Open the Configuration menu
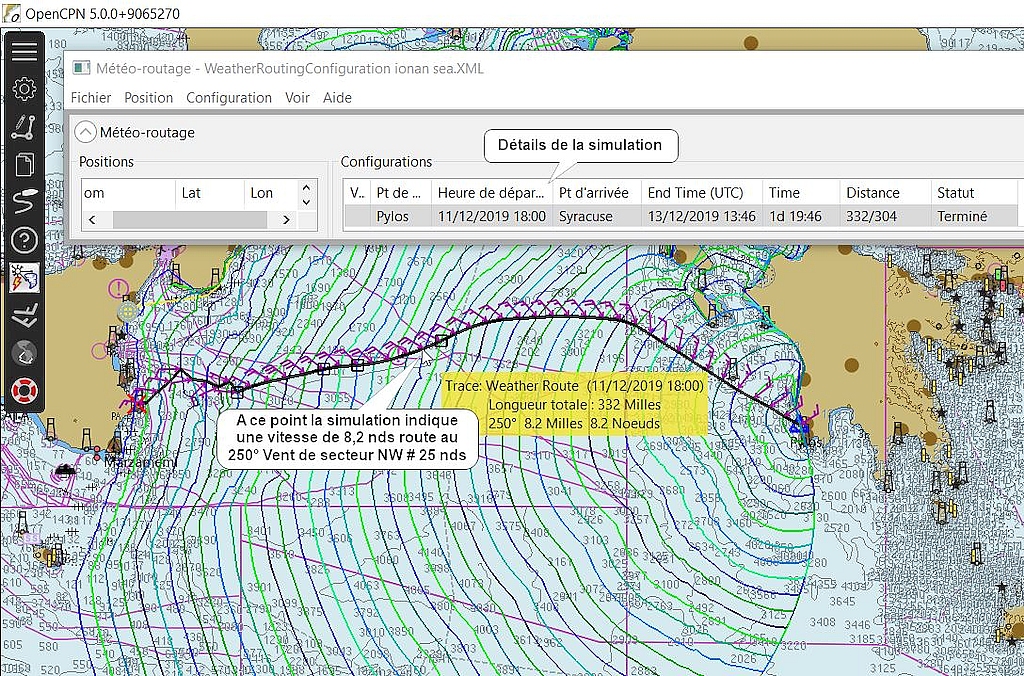 229,98
